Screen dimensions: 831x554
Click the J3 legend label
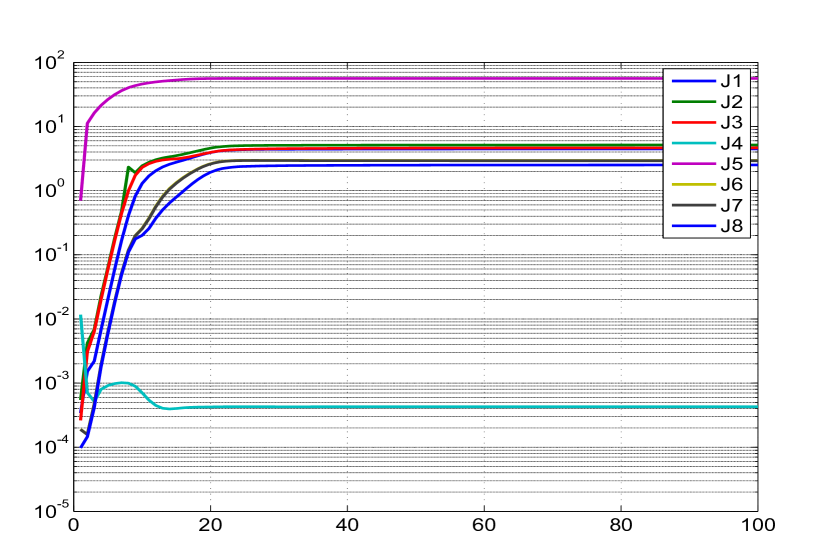coord(731,122)
